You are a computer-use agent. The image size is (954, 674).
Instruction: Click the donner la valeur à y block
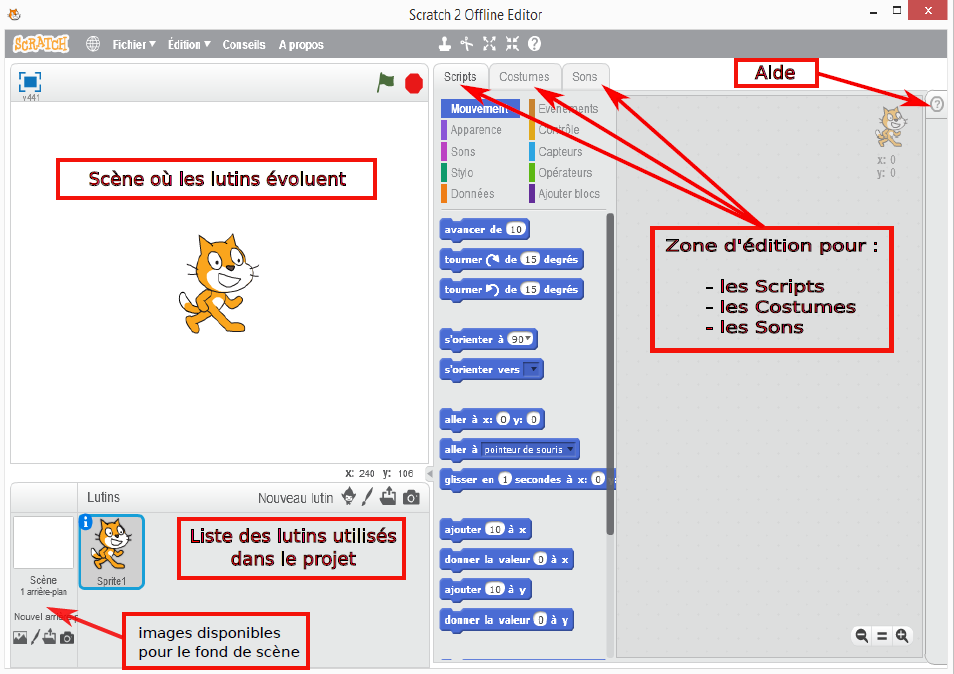[506, 620]
